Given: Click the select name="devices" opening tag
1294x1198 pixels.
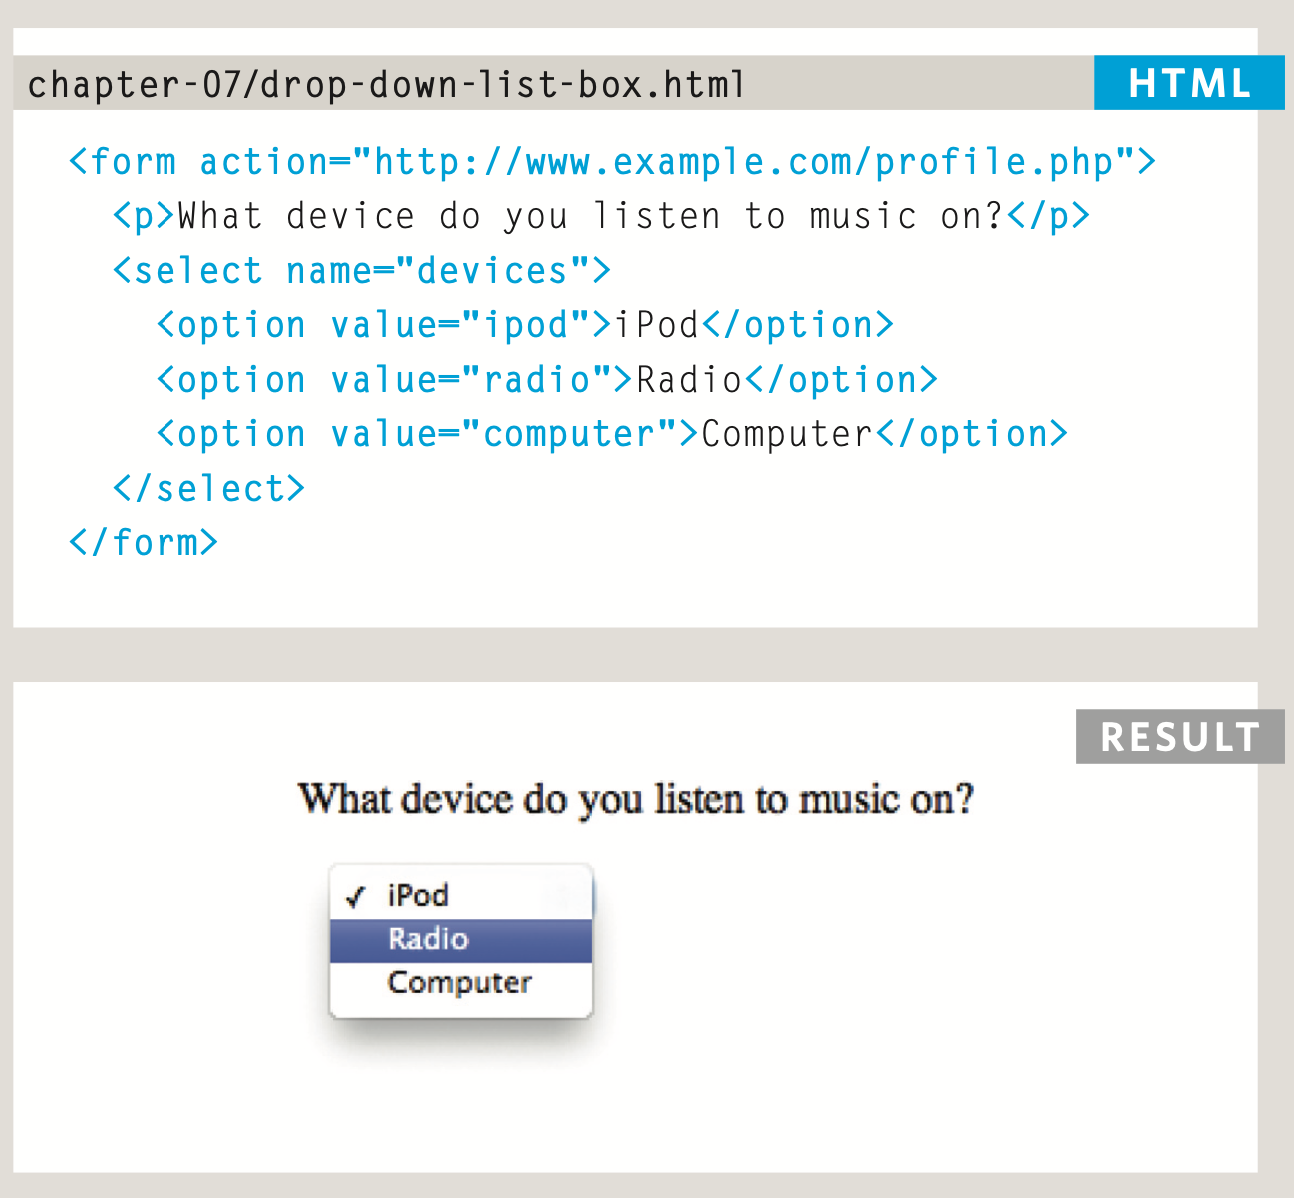Looking at the screenshot, I should point(361,271).
